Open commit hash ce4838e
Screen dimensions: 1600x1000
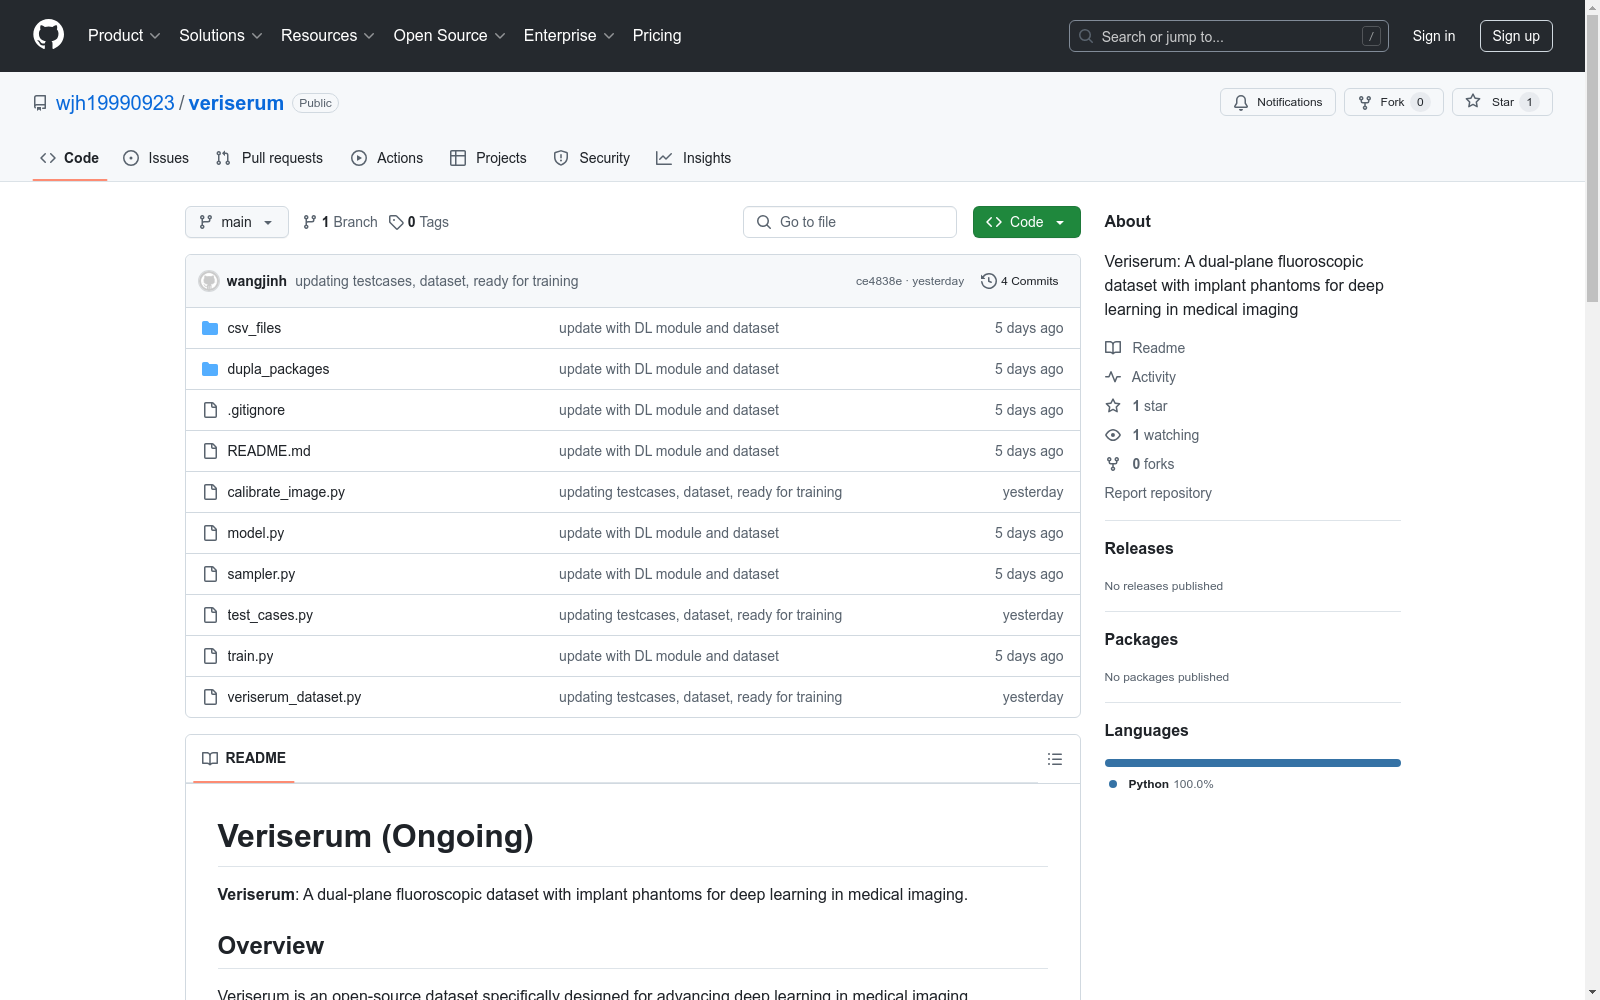click(x=879, y=282)
